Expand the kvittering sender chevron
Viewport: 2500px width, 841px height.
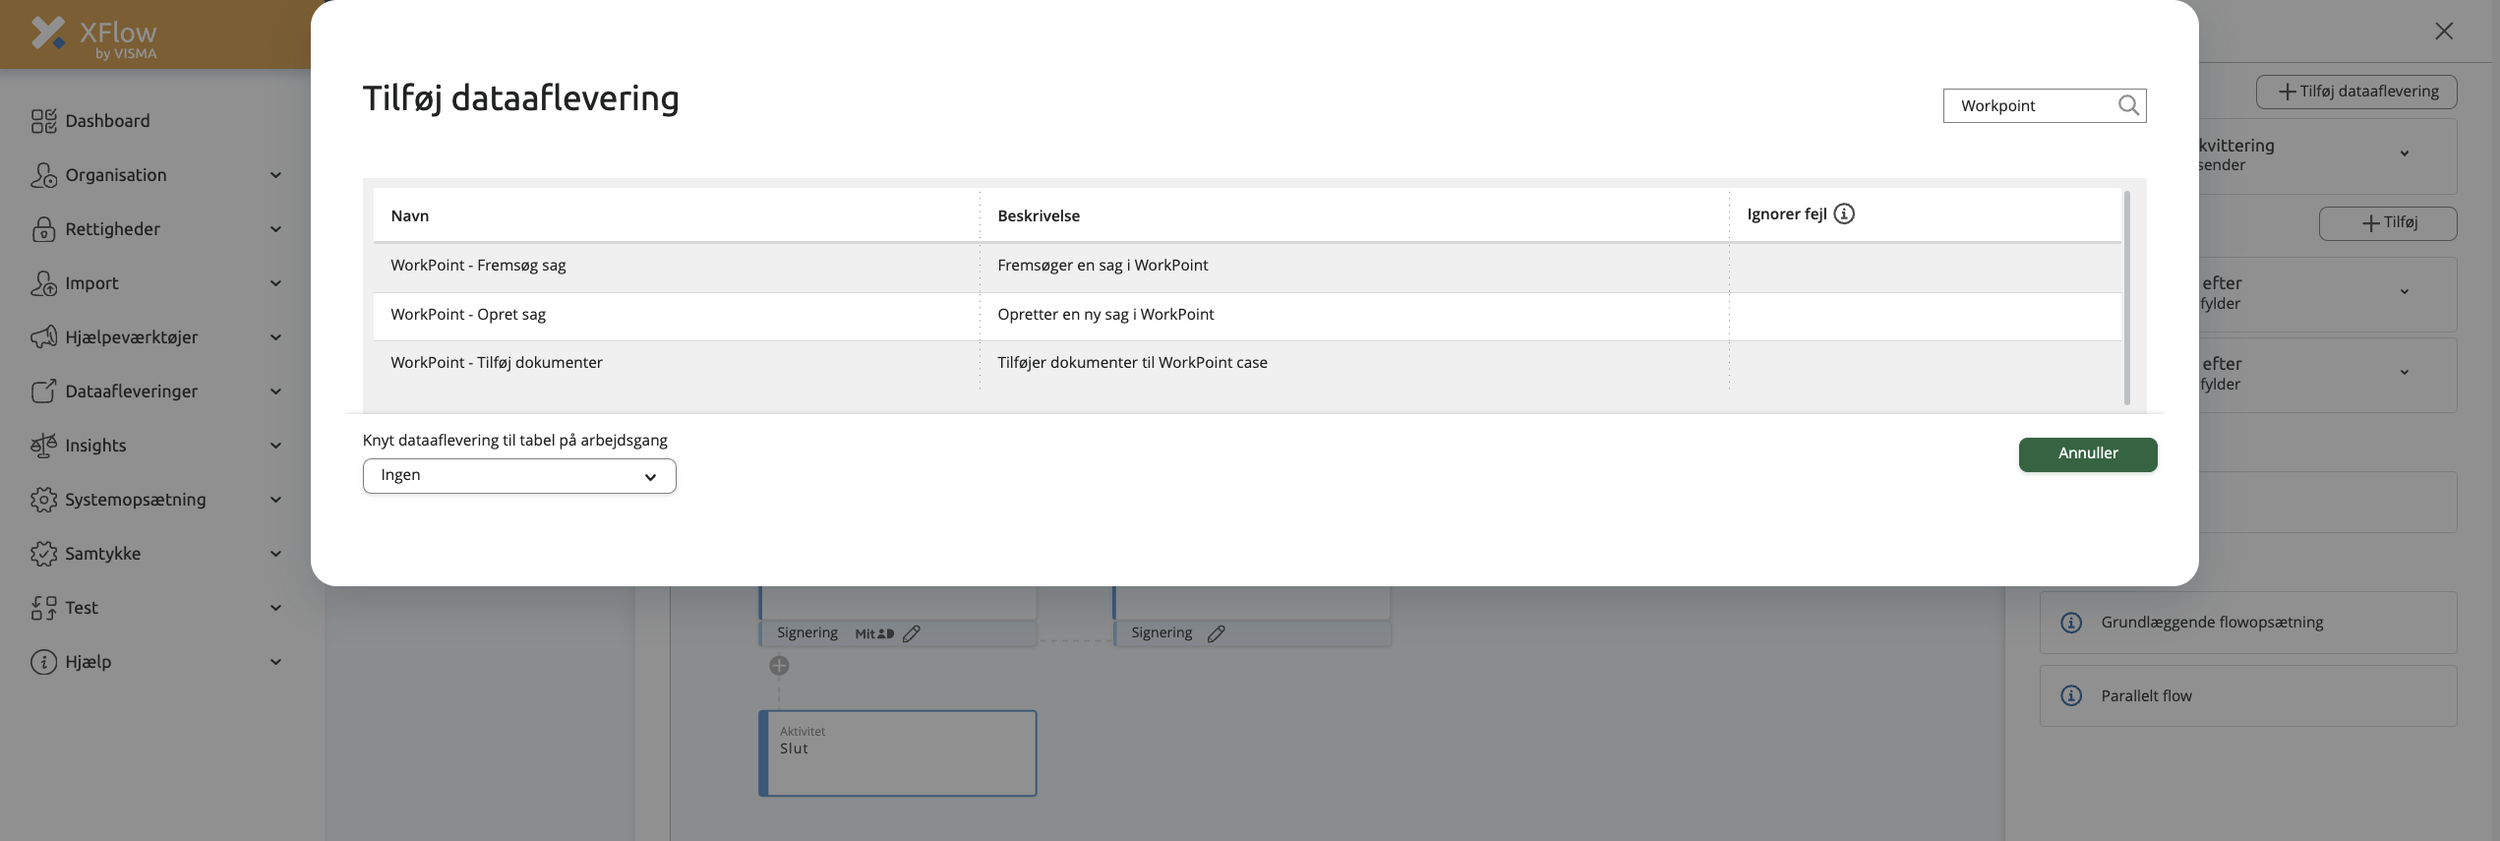click(x=2404, y=154)
